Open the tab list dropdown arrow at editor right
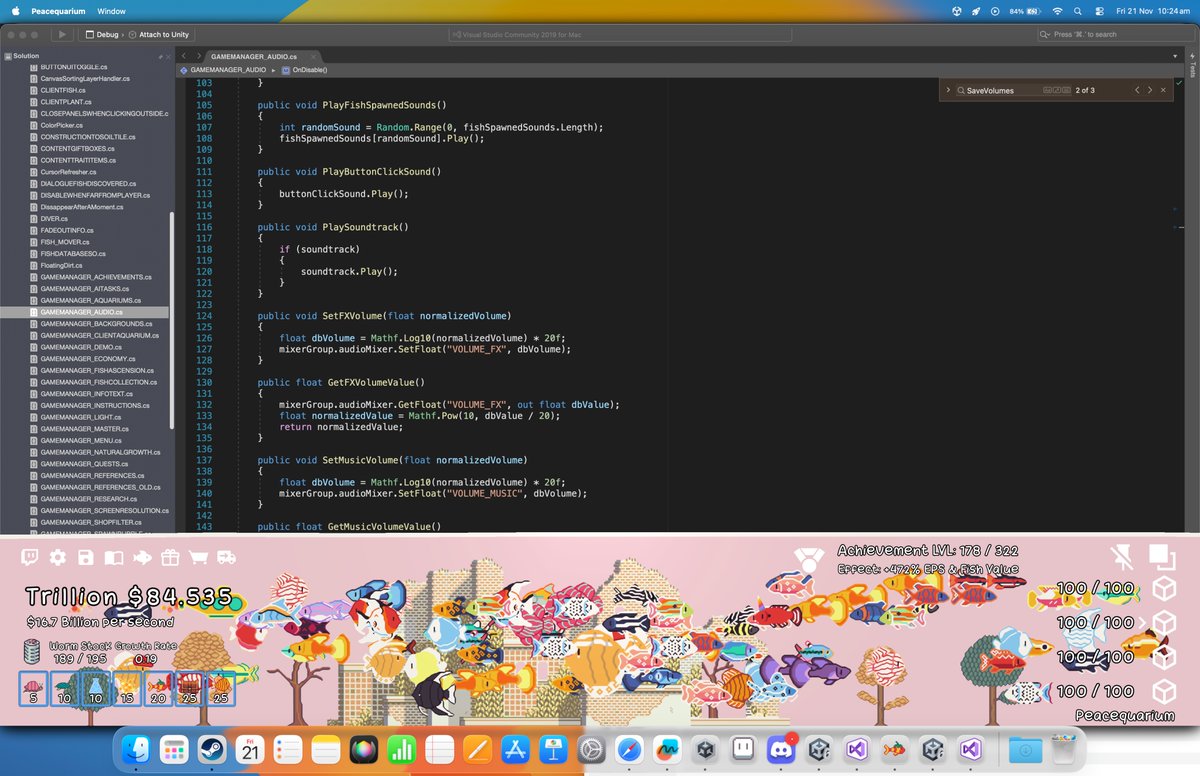Viewport: 1200px width, 776px height. click(x=1175, y=57)
